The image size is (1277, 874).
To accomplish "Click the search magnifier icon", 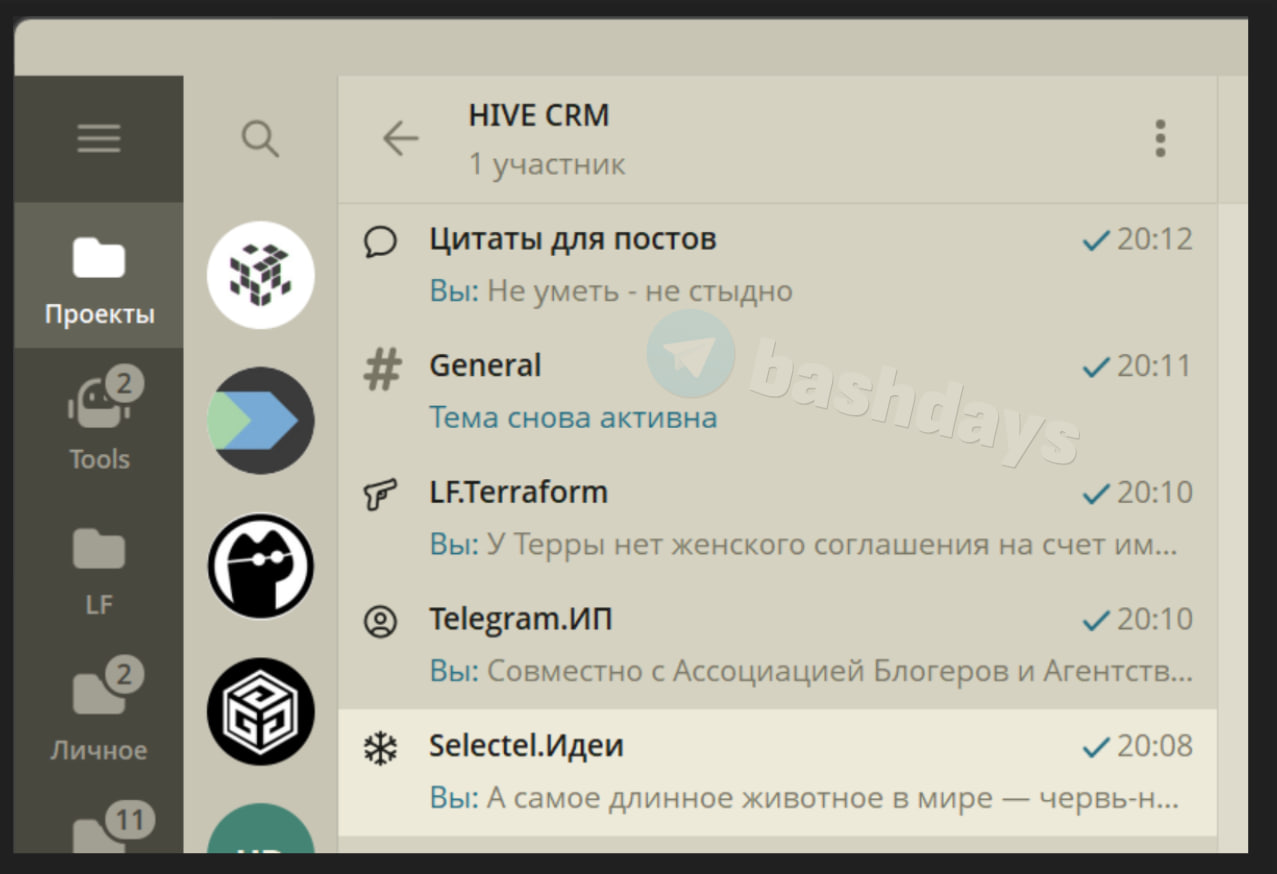I will pyautogui.click(x=260, y=138).
